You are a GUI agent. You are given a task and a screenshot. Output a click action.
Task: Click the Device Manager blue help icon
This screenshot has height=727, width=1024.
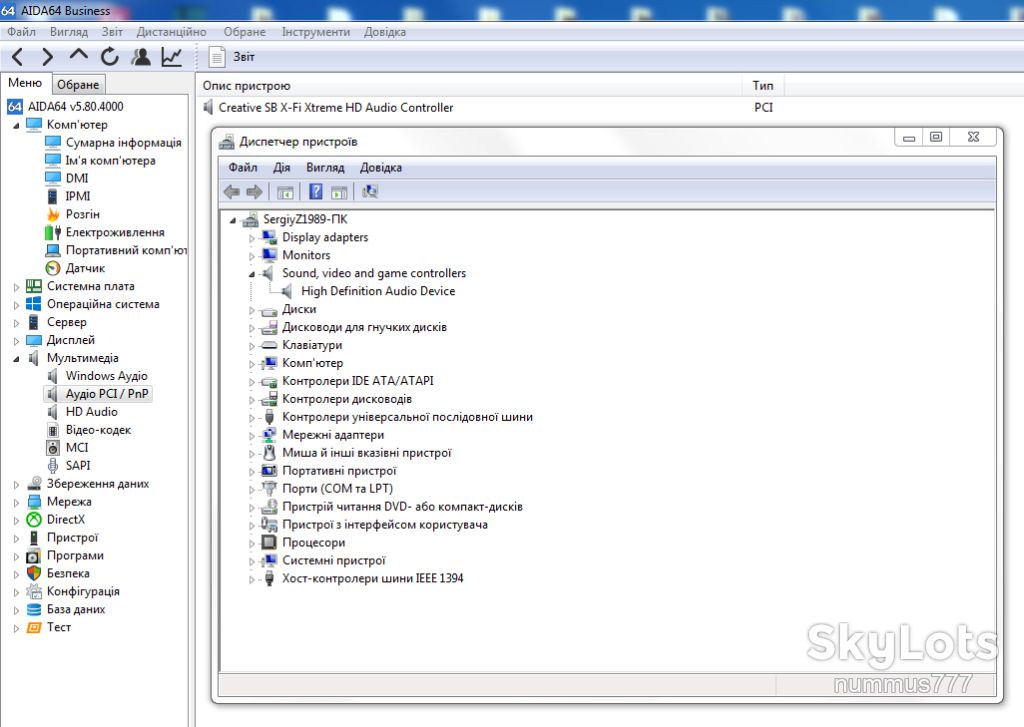[x=316, y=192]
